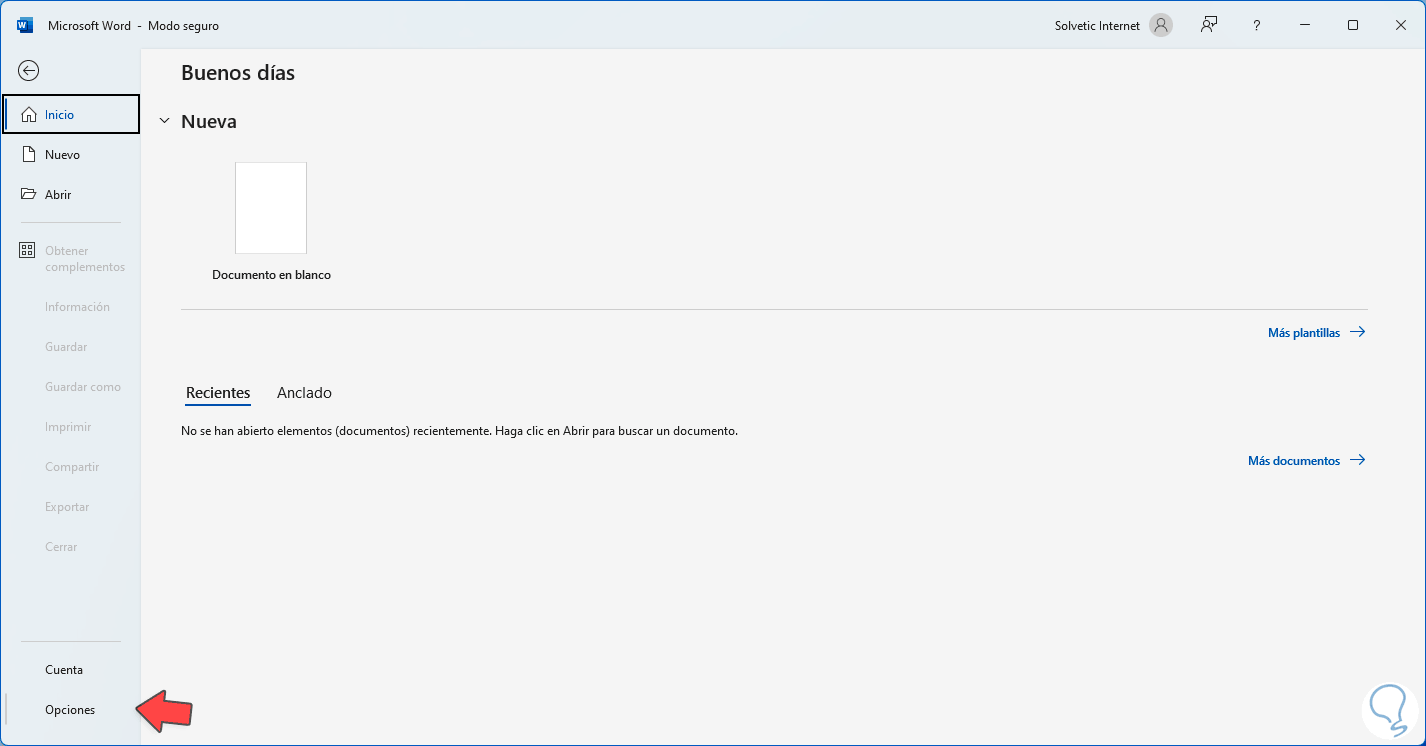1426x746 pixels.
Task: Choose Exportar in the sidebar menu
Action: point(66,506)
